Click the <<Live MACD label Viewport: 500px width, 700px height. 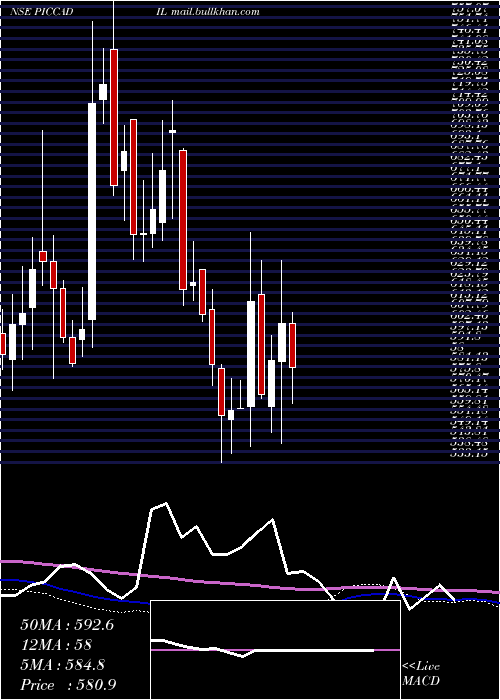click(421, 673)
